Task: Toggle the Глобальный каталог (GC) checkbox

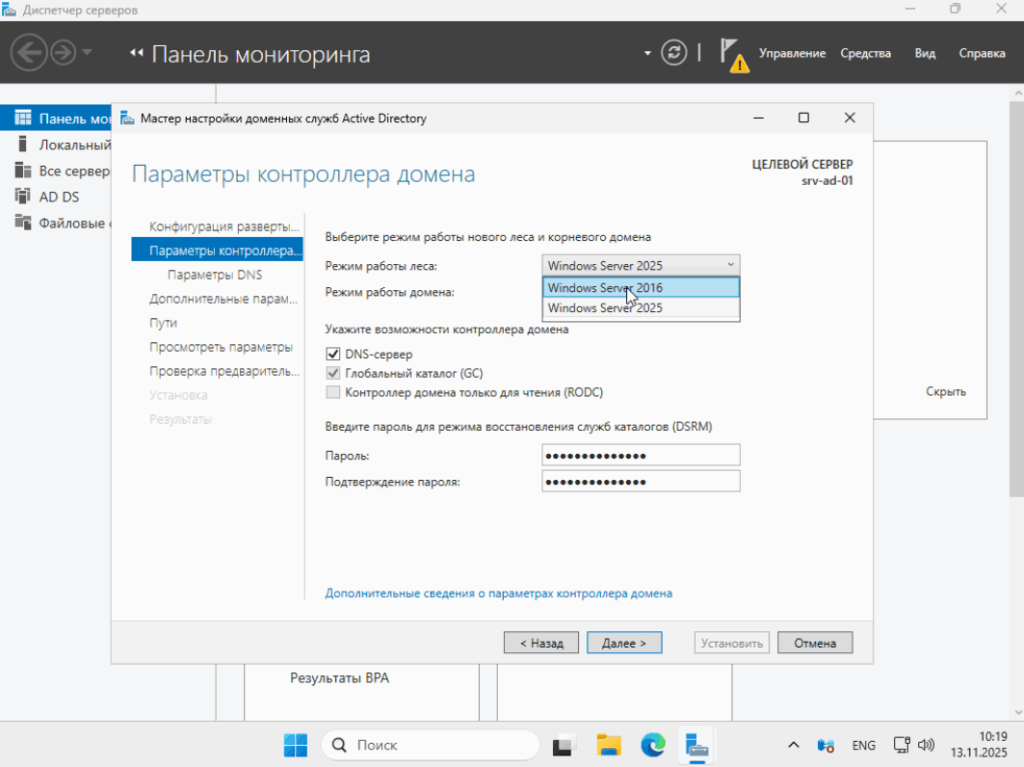Action: [333, 373]
